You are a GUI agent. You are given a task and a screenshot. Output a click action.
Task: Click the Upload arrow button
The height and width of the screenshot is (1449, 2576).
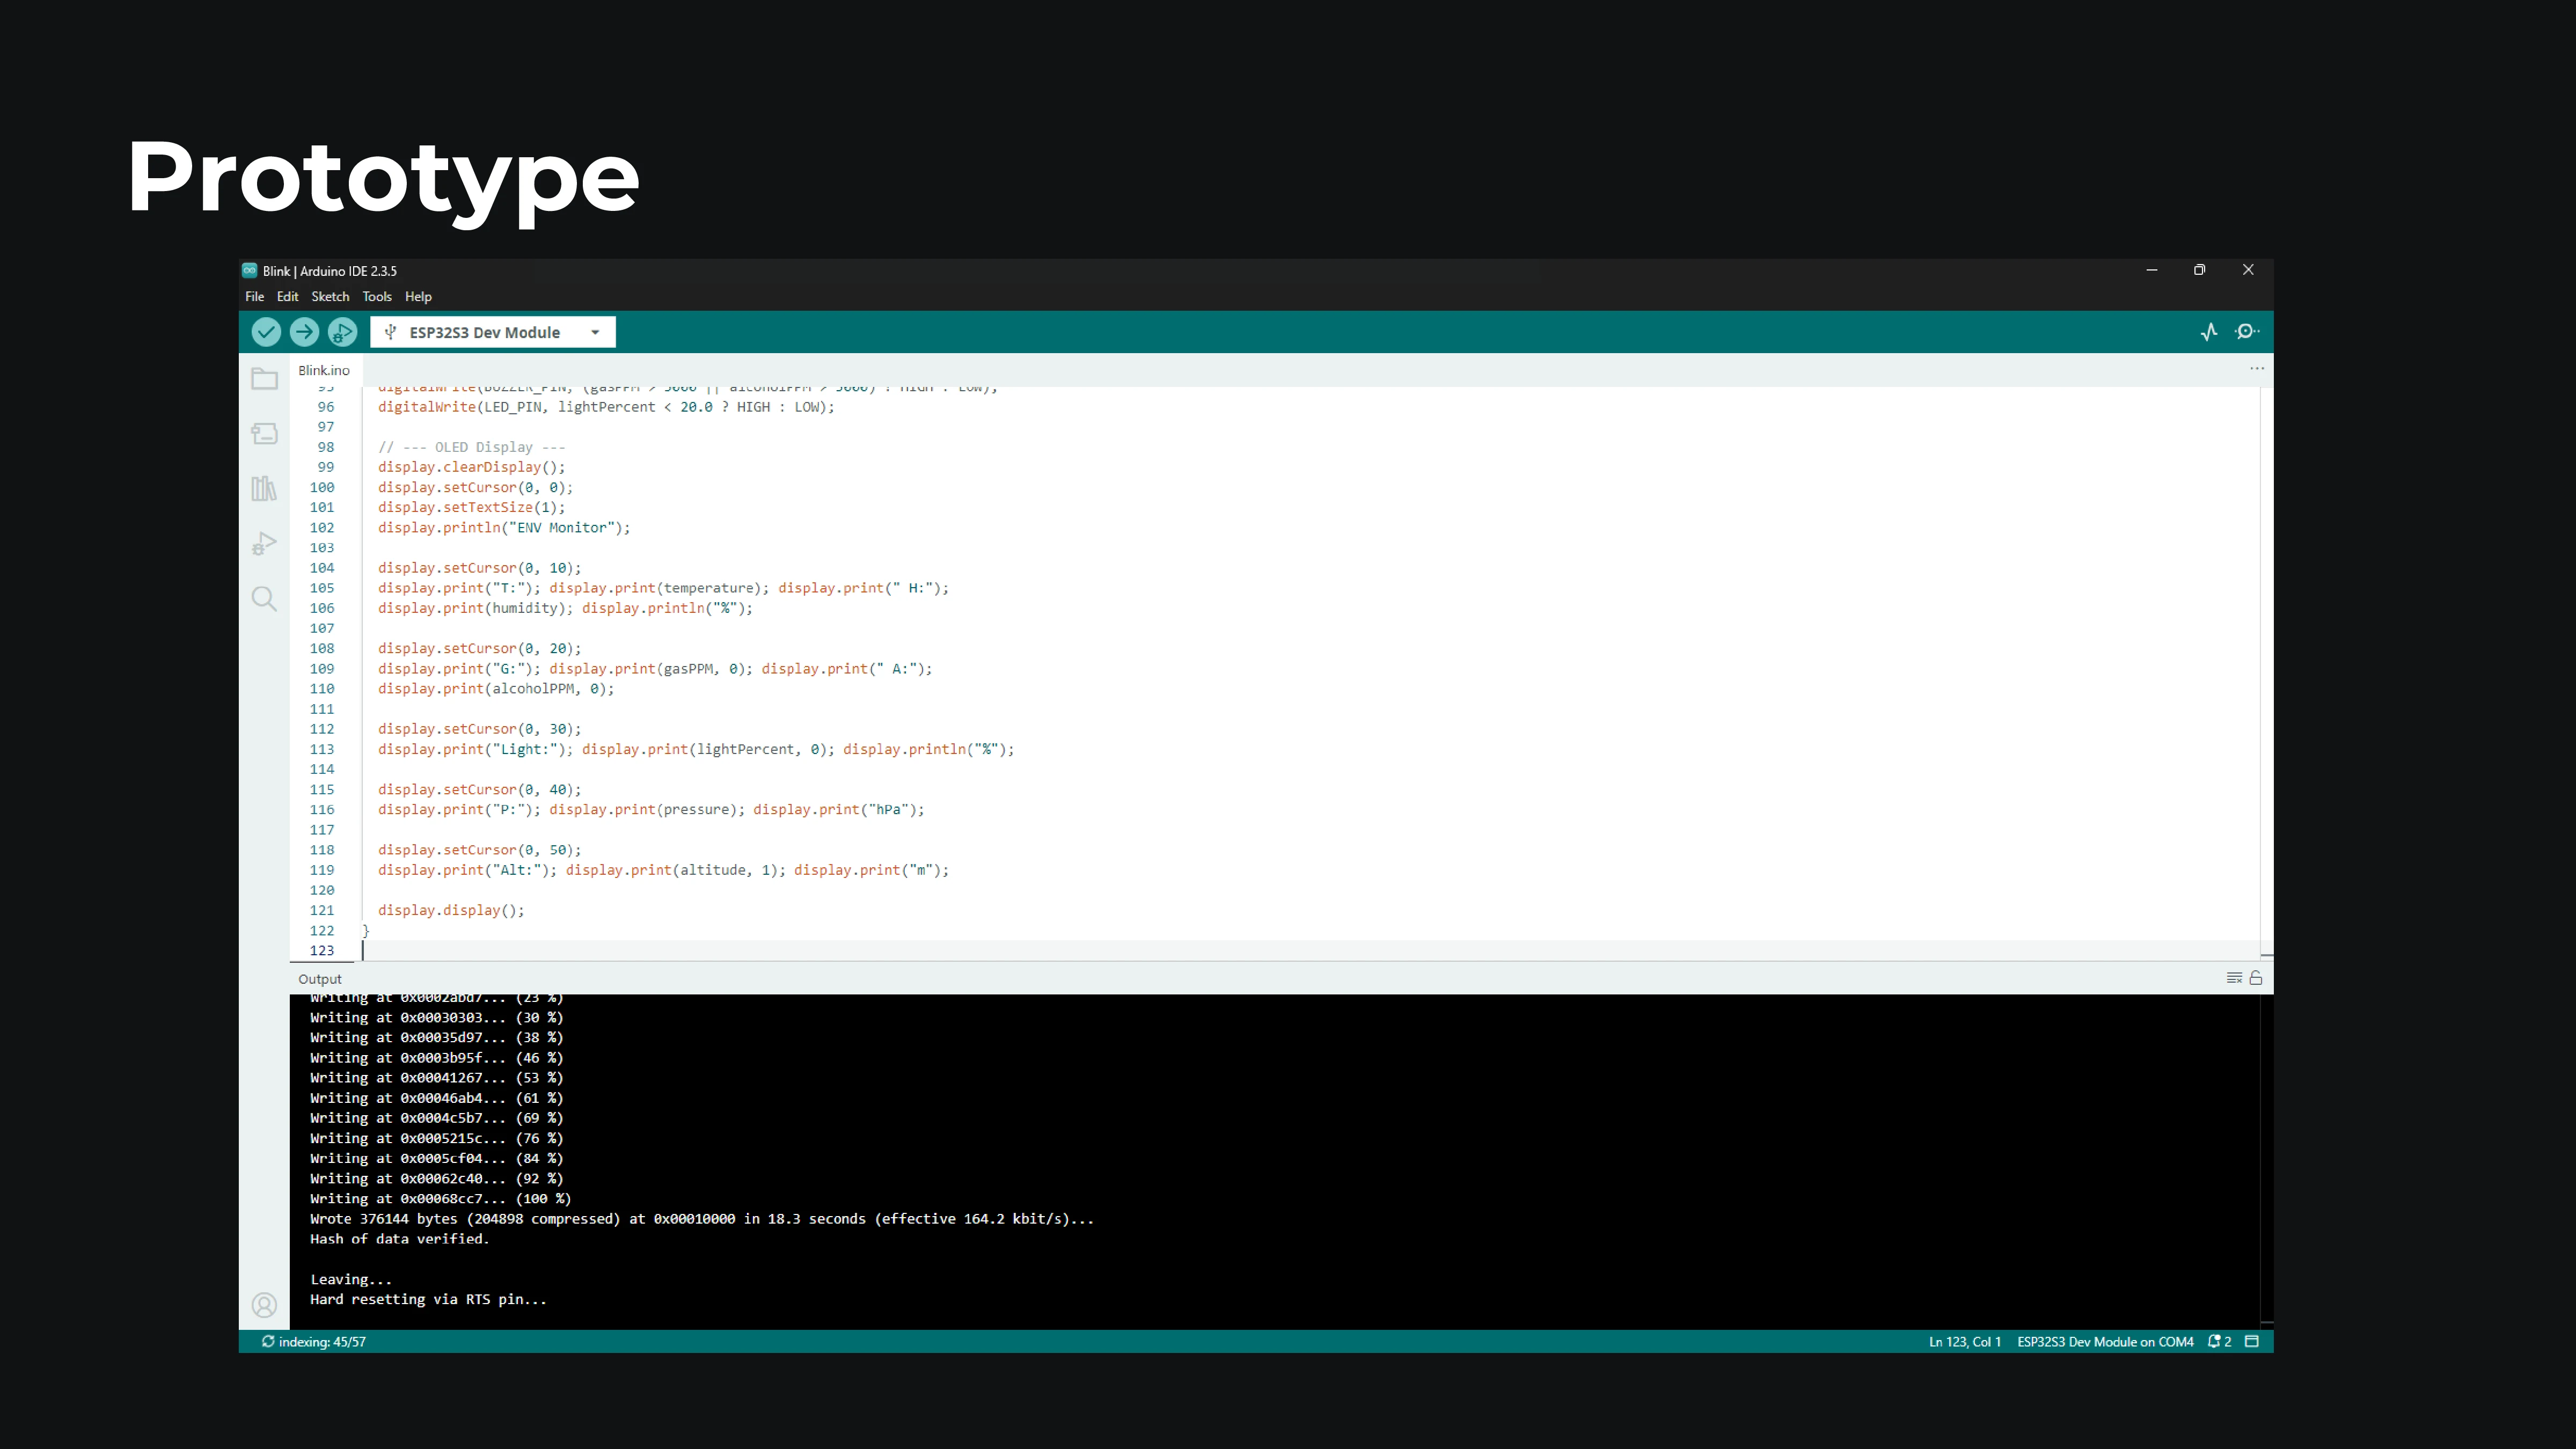click(304, 332)
